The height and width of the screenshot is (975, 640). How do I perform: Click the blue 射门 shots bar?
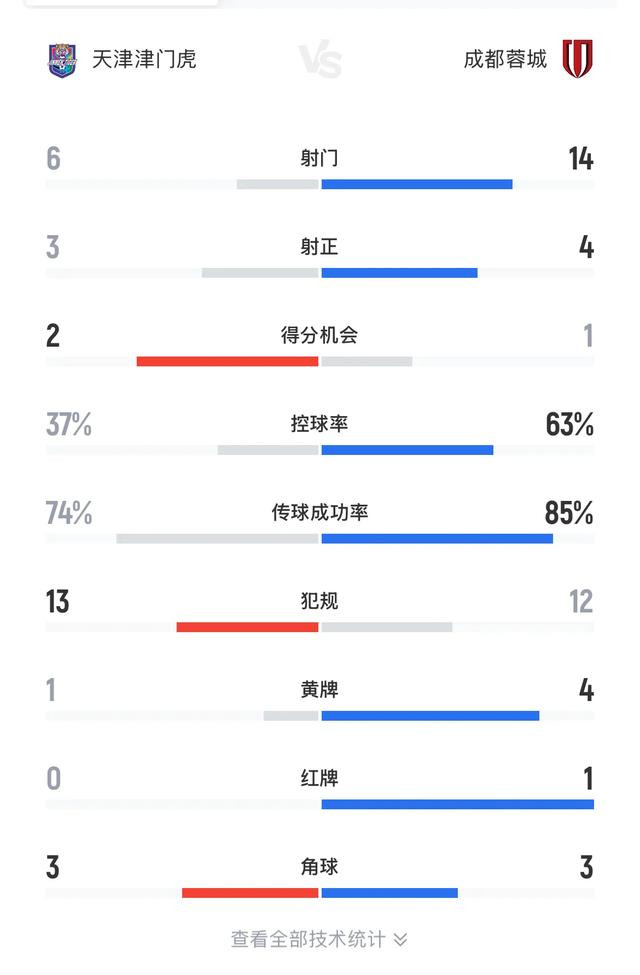pyautogui.click(x=417, y=184)
